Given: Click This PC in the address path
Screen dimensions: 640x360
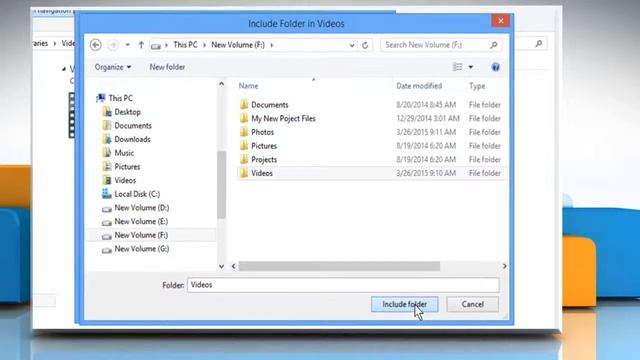Looking at the screenshot, I should tap(185, 45).
